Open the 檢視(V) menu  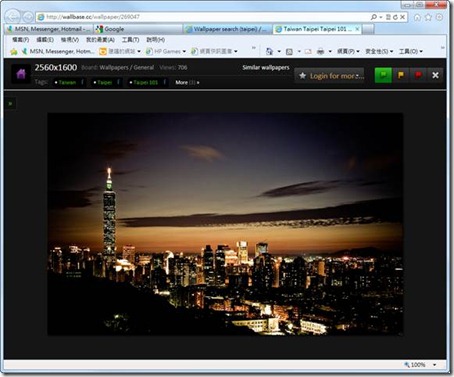(70, 40)
